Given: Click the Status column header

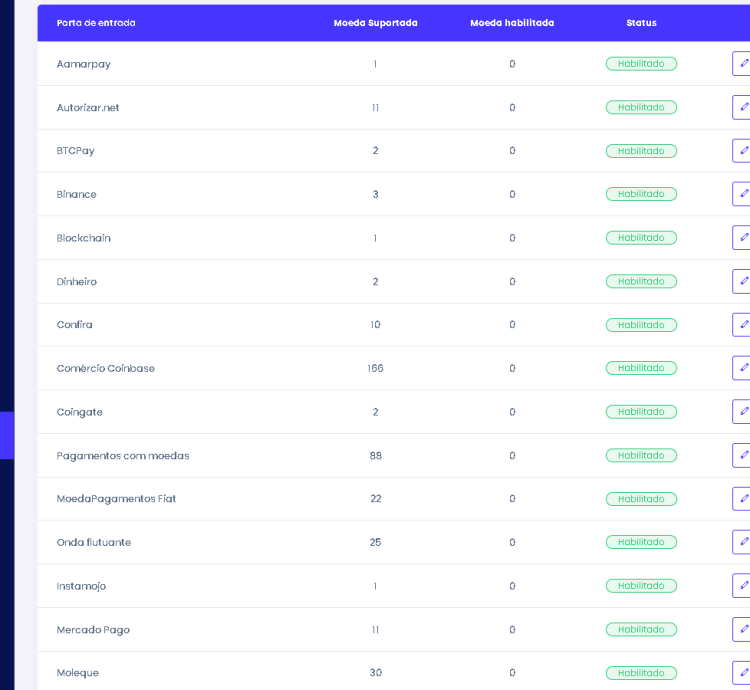Looking at the screenshot, I should click(641, 23).
